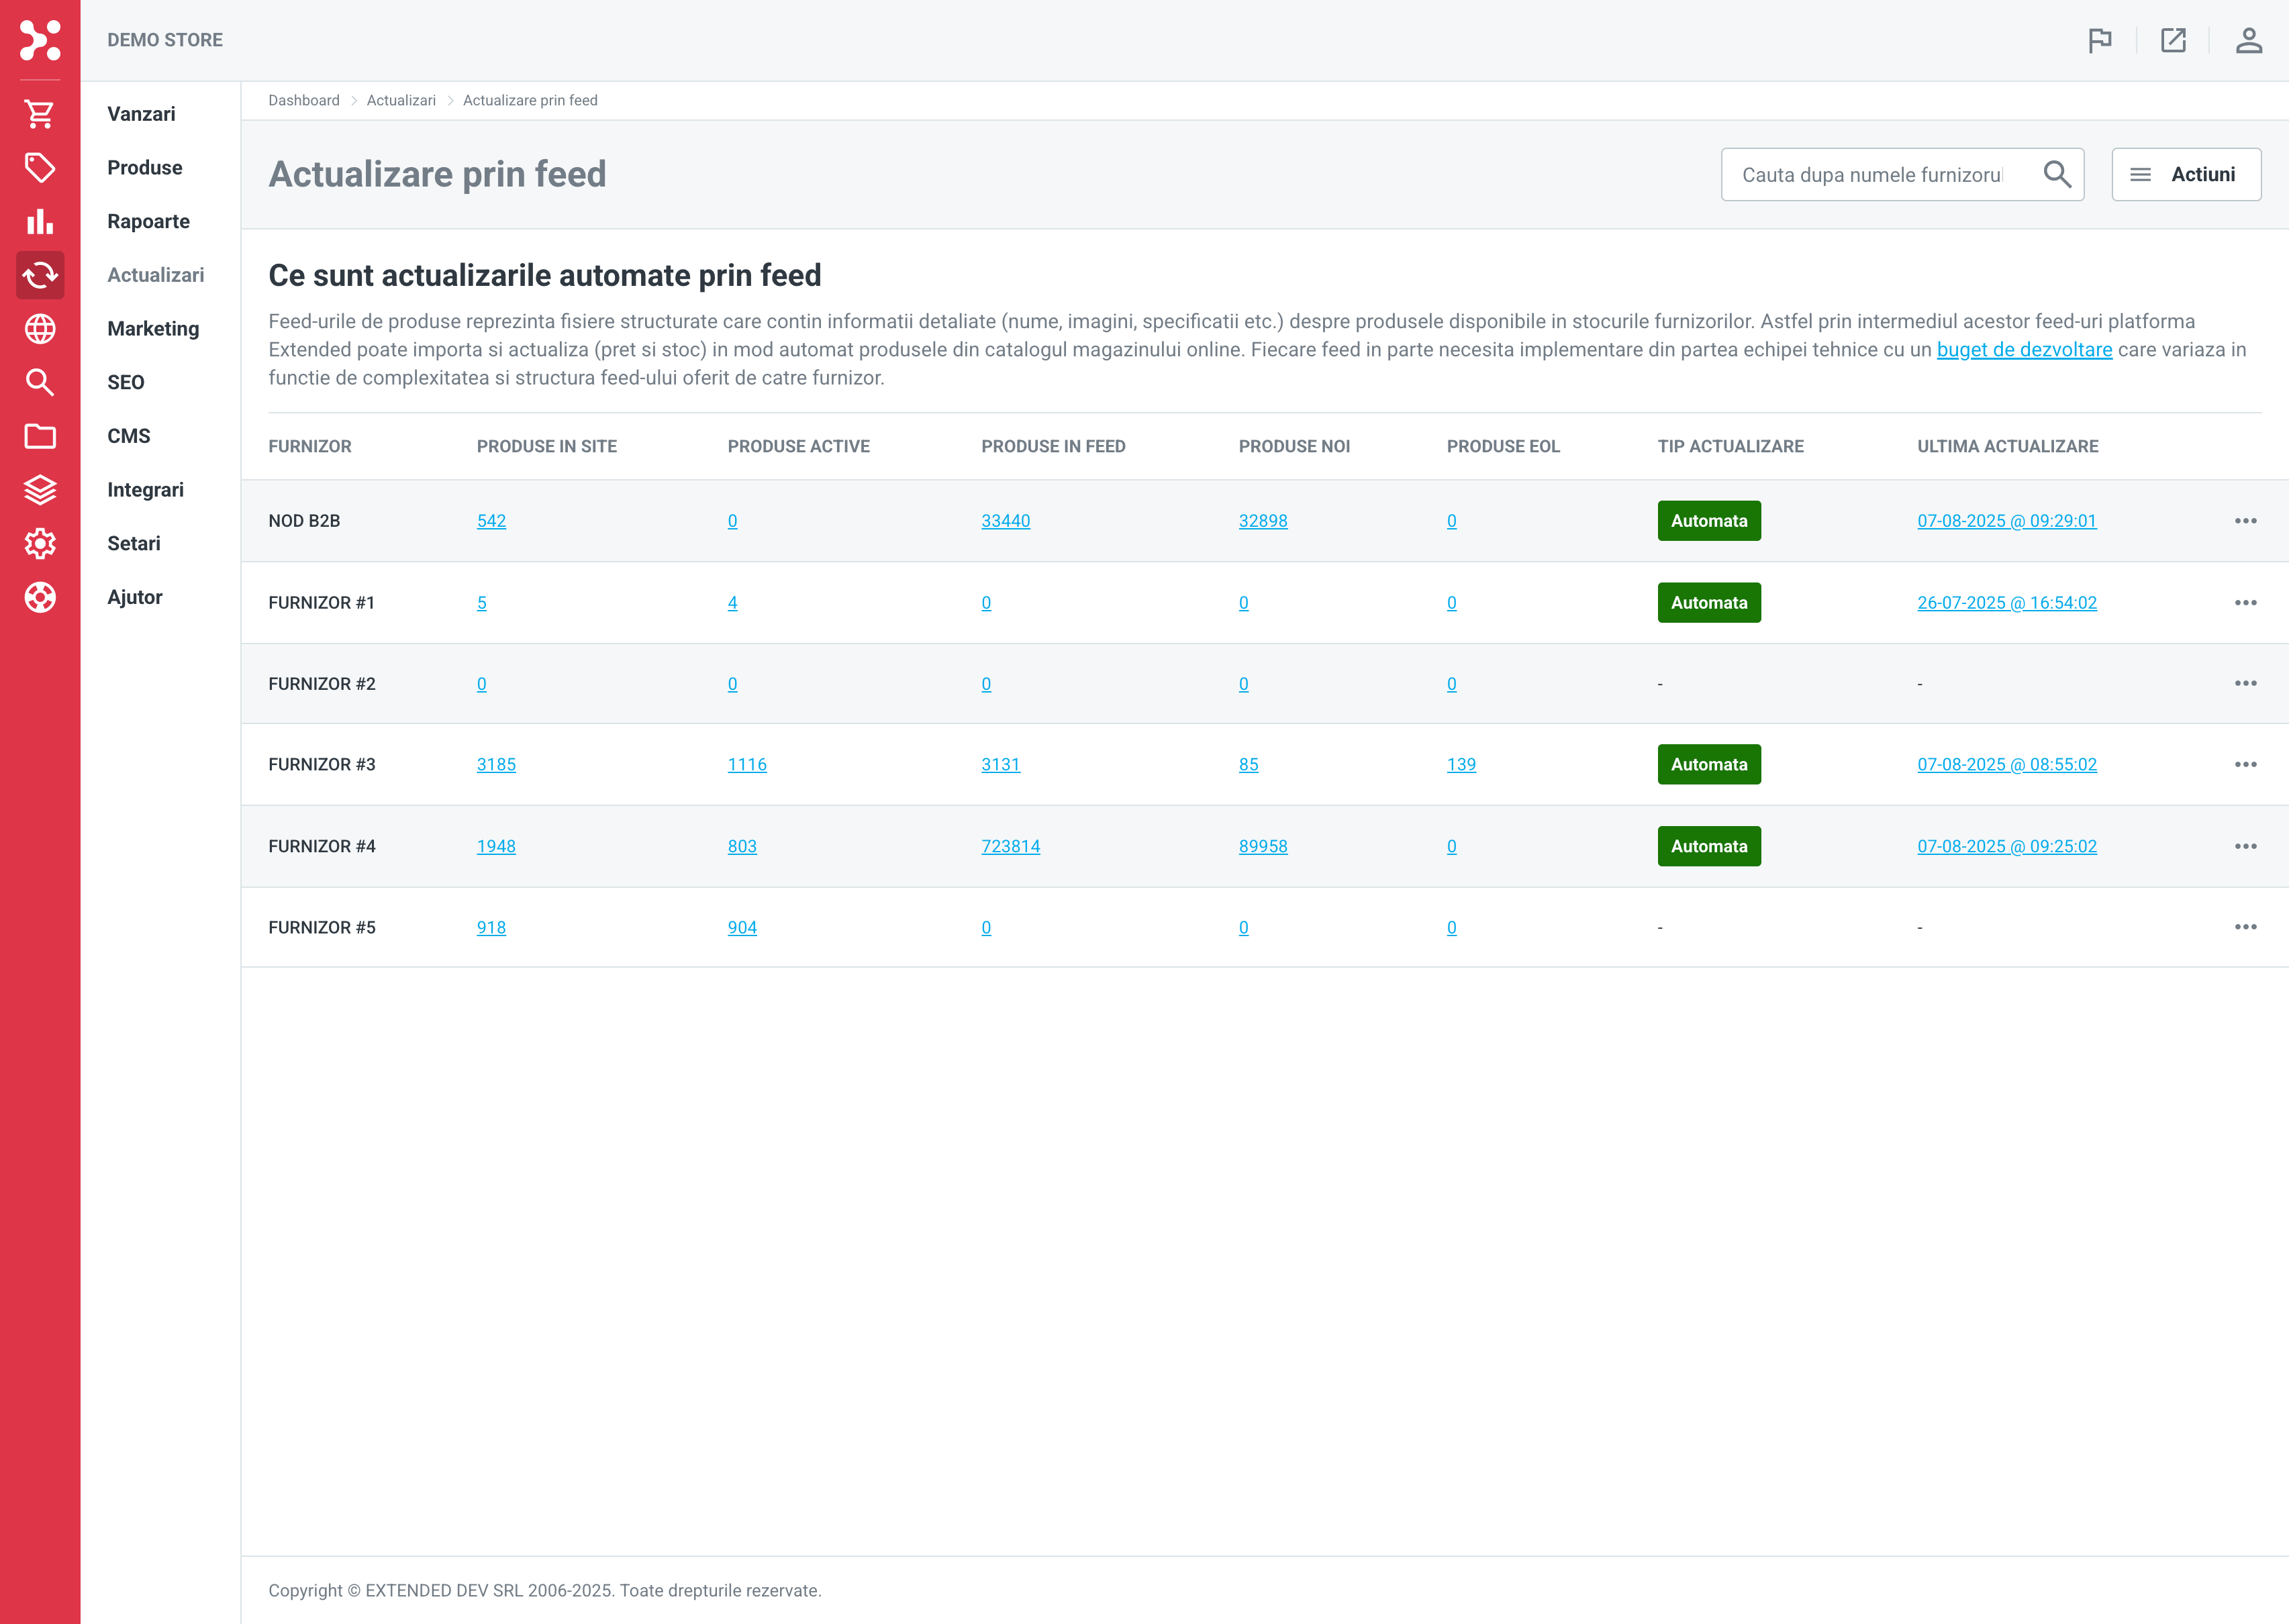Open FURNIZOR #1 products in site 5
The image size is (2289, 1624).
point(482,603)
